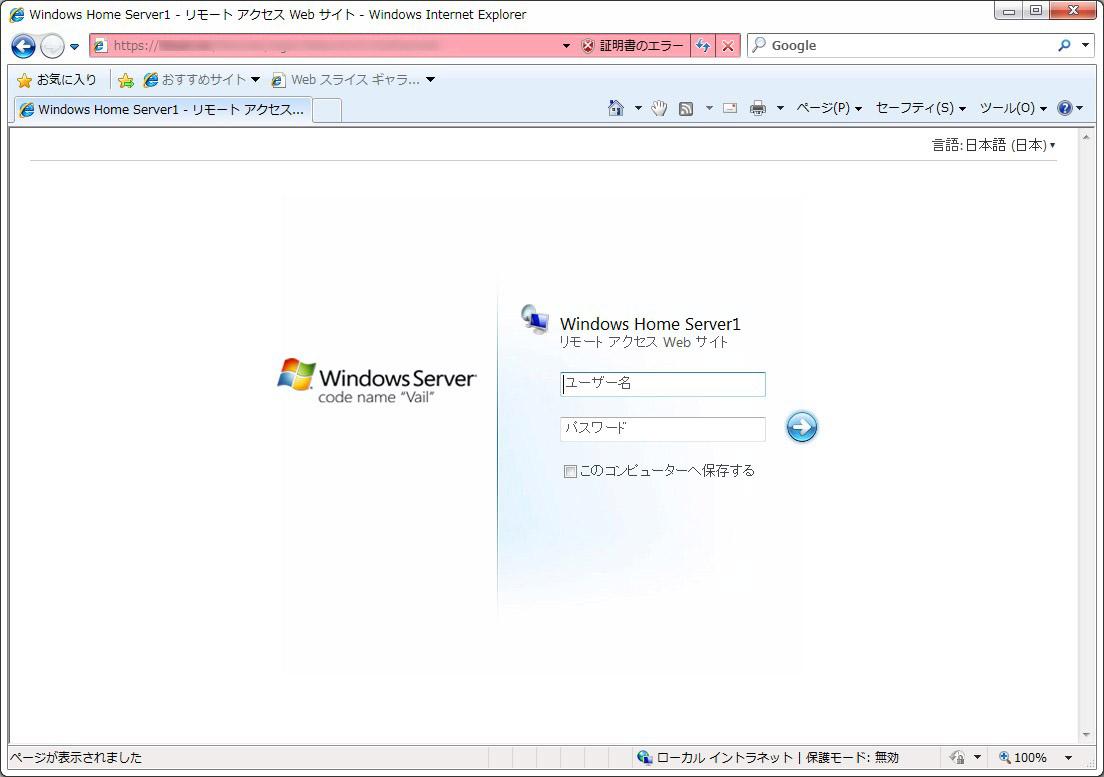This screenshot has width=1104, height=777.
Task: Click the page icon in address bar
Action: click(x=100, y=46)
